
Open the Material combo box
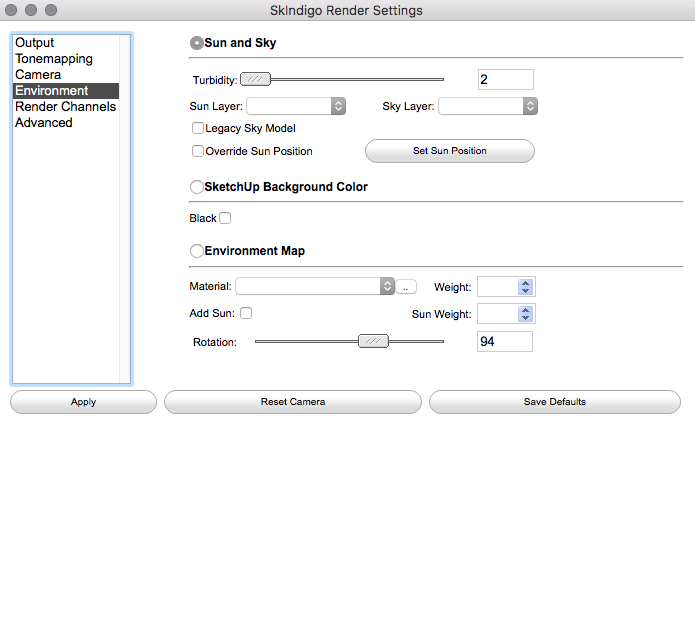pos(315,286)
